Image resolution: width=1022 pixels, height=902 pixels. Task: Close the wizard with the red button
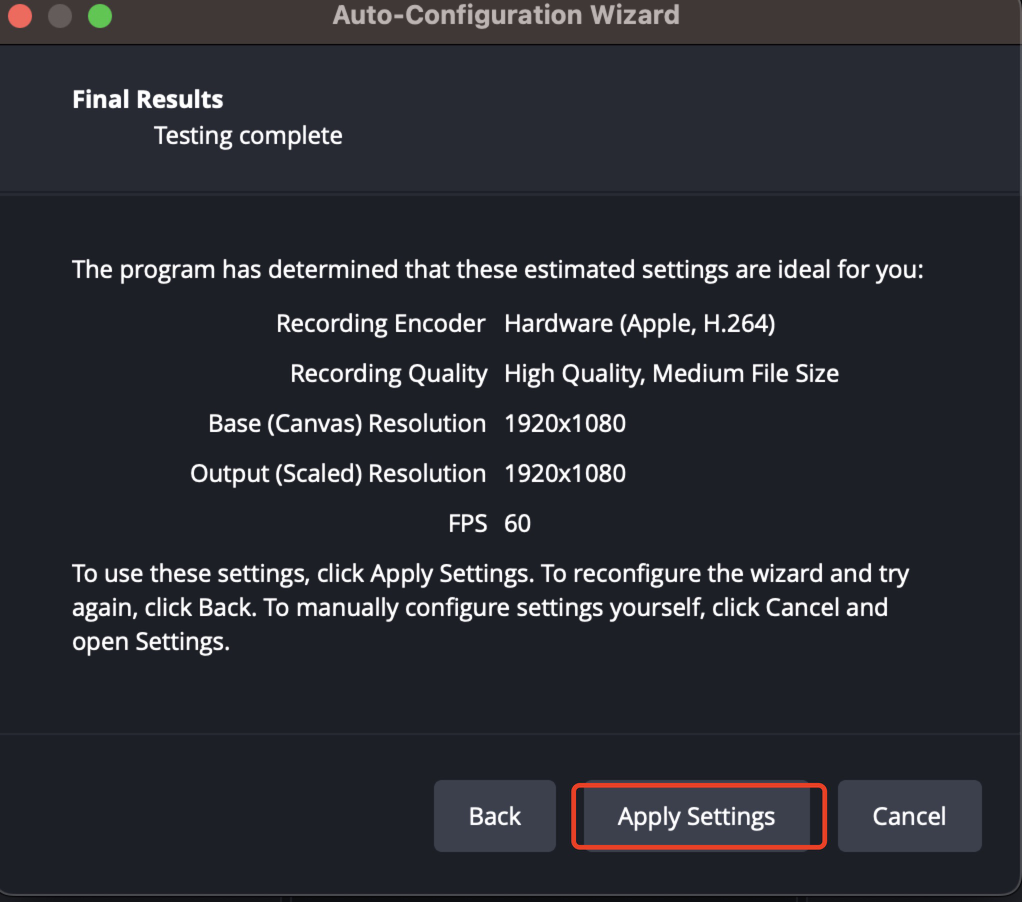(19, 16)
